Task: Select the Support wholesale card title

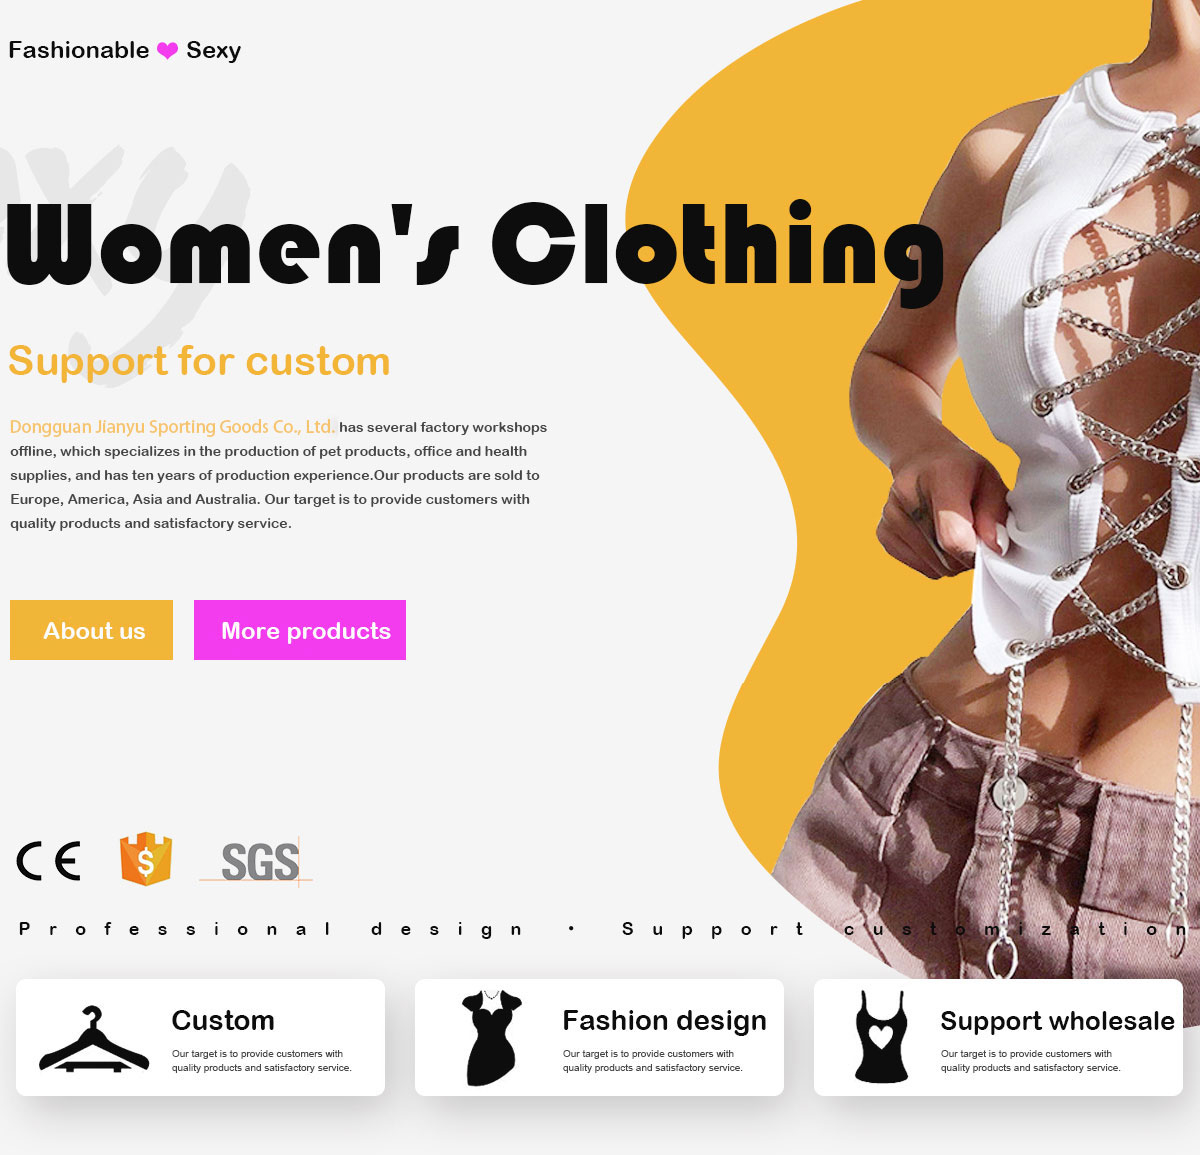Action: pos(1057,1021)
